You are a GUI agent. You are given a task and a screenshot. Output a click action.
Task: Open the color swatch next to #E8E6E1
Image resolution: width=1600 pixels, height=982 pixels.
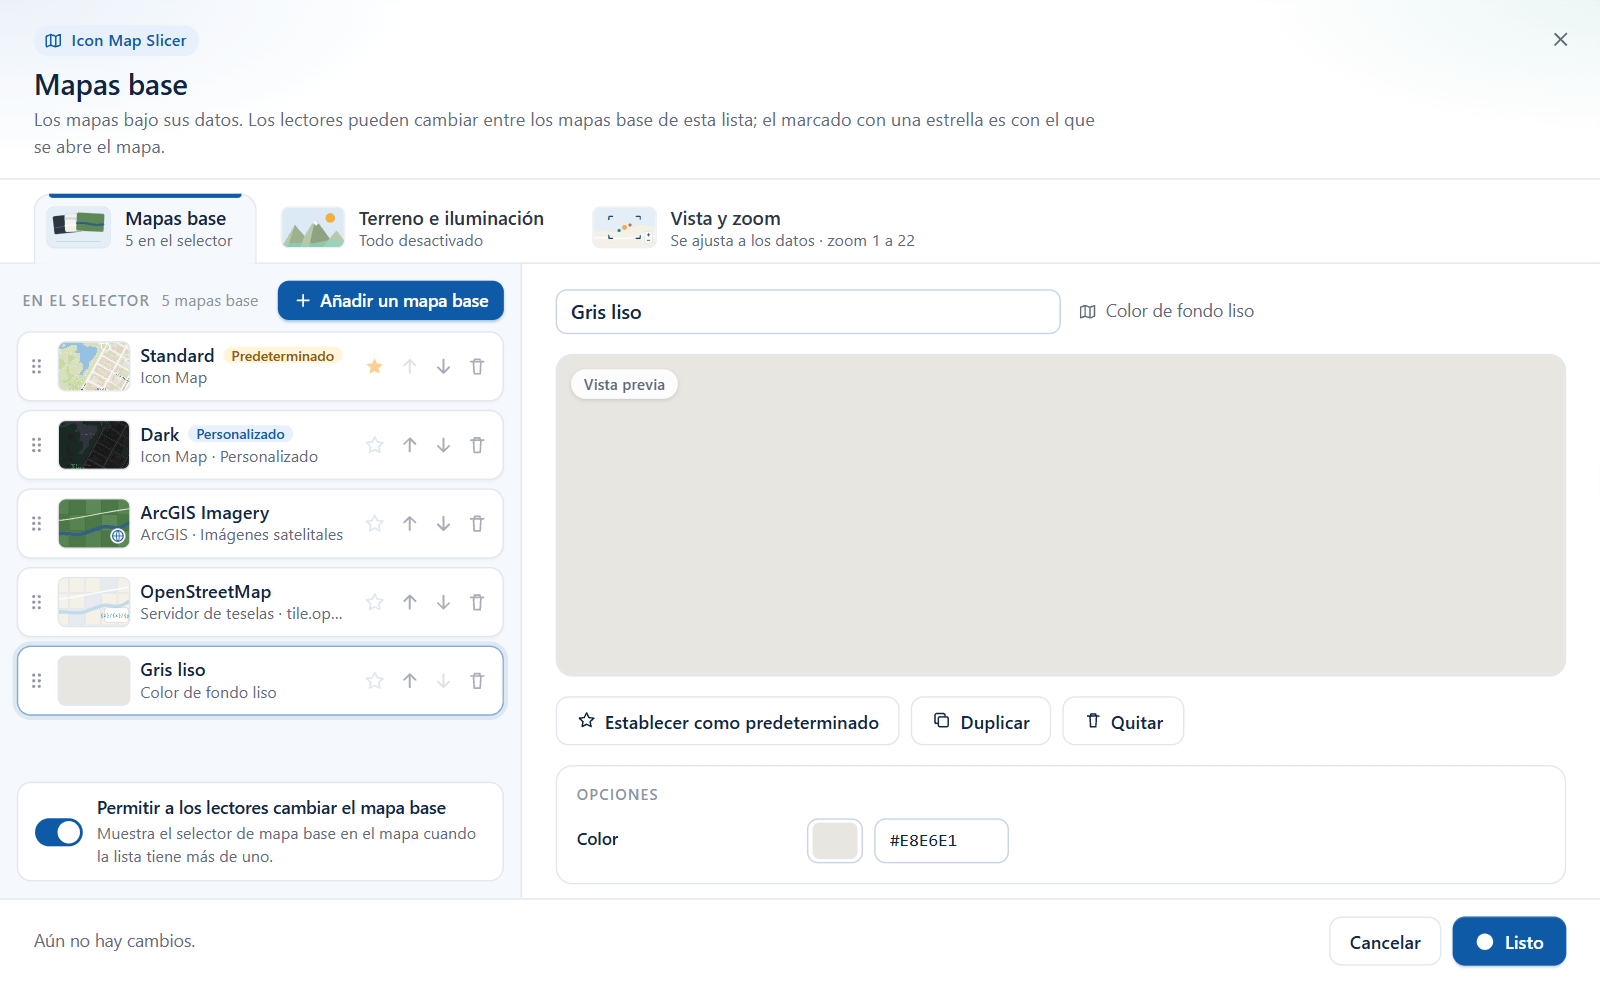click(x=835, y=841)
